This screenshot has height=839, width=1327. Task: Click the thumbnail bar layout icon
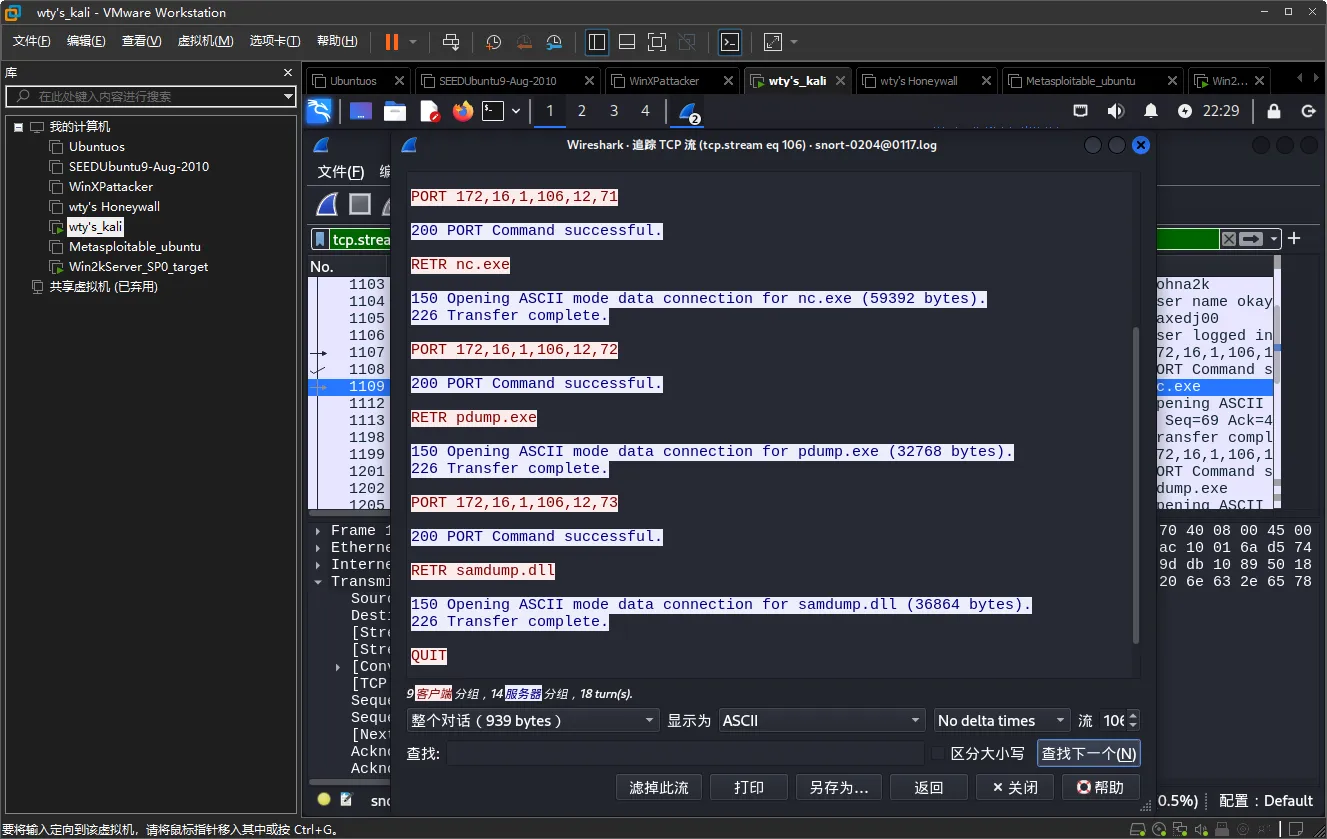627,42
